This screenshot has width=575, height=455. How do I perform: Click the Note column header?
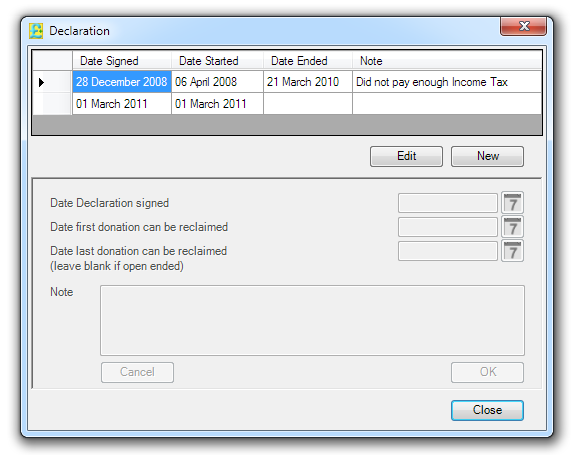click(447, 61)
